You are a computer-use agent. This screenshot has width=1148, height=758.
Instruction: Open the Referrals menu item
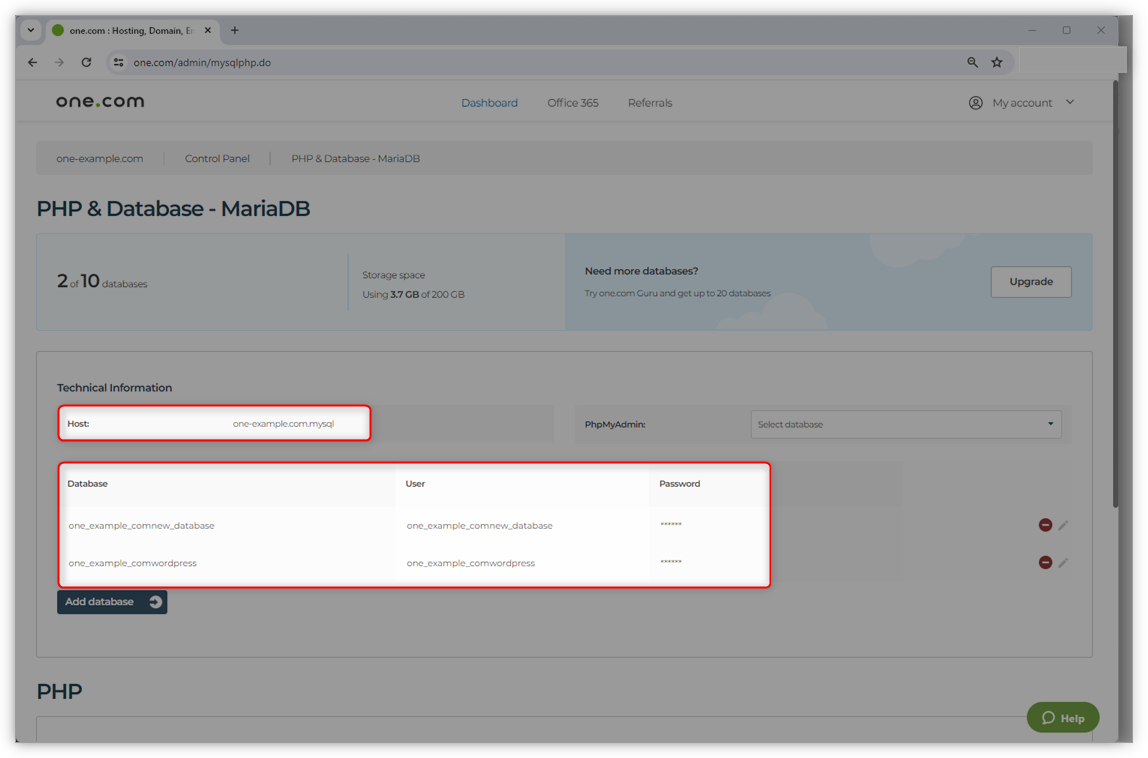650,103
